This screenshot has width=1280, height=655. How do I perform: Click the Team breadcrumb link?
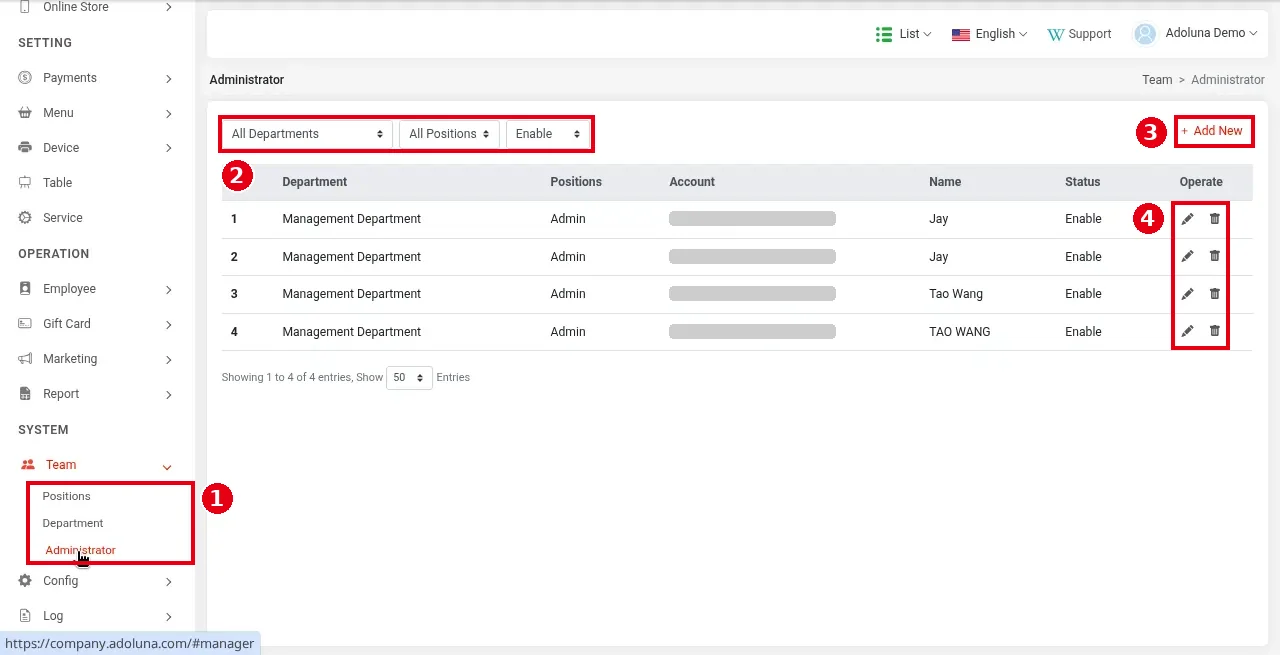coord(1157,80)
